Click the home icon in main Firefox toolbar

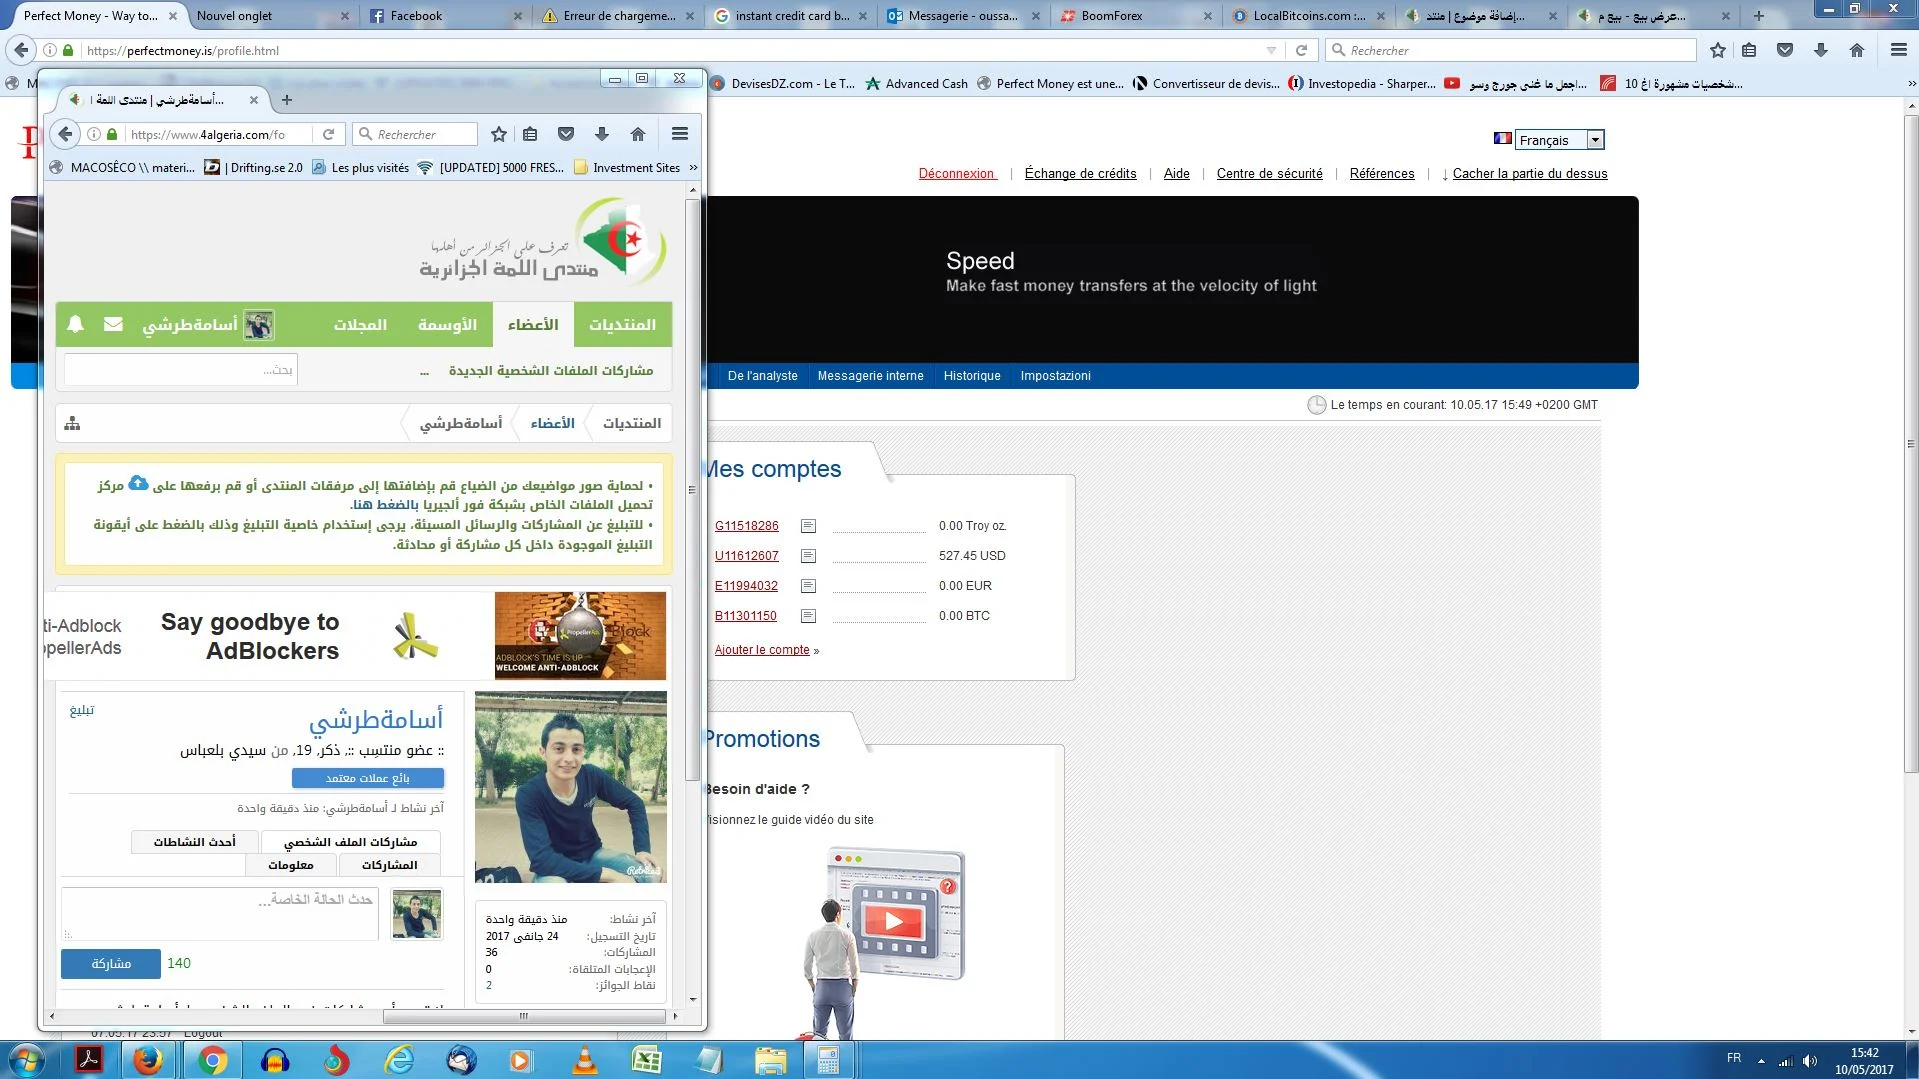coord(1856,50)
